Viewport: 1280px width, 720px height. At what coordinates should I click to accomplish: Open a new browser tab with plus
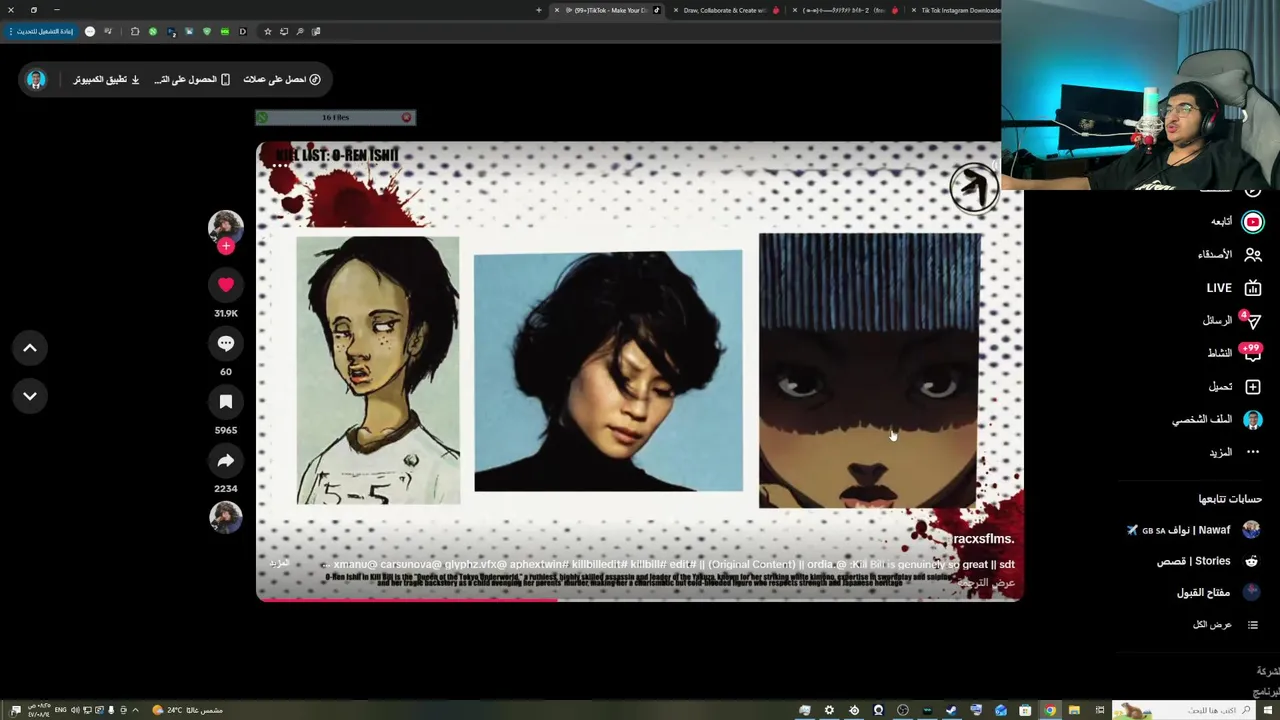point(538,10)
